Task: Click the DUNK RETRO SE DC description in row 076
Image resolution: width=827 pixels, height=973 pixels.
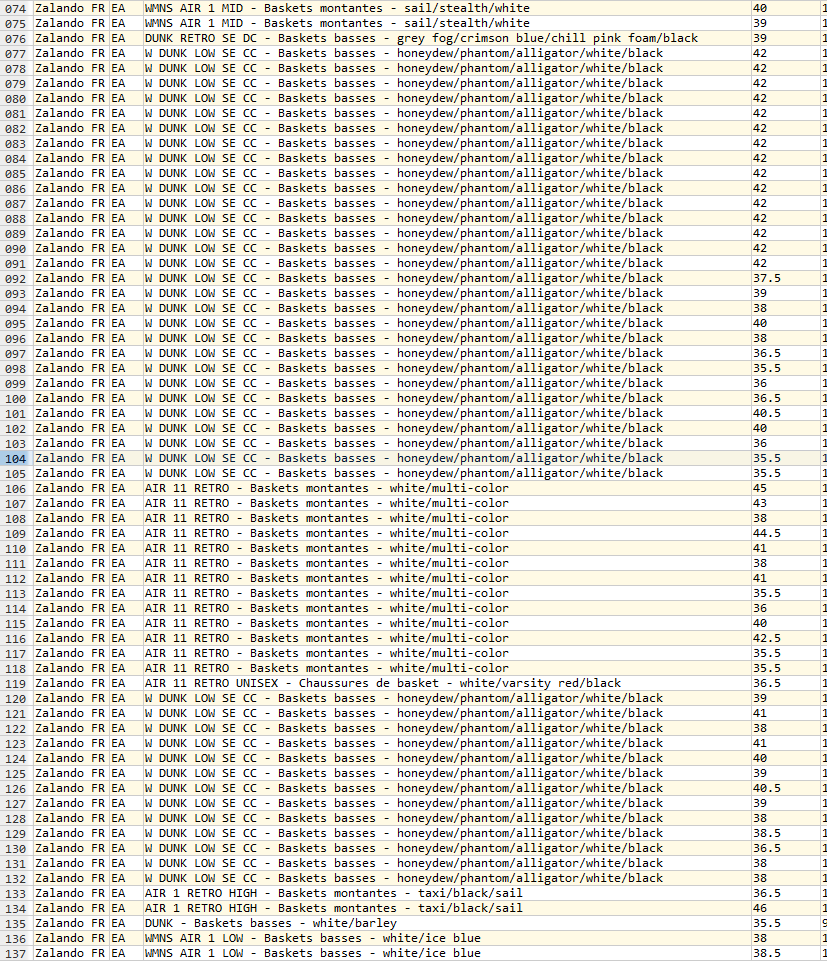Action: pyautogui.click(x=421, y=38)
